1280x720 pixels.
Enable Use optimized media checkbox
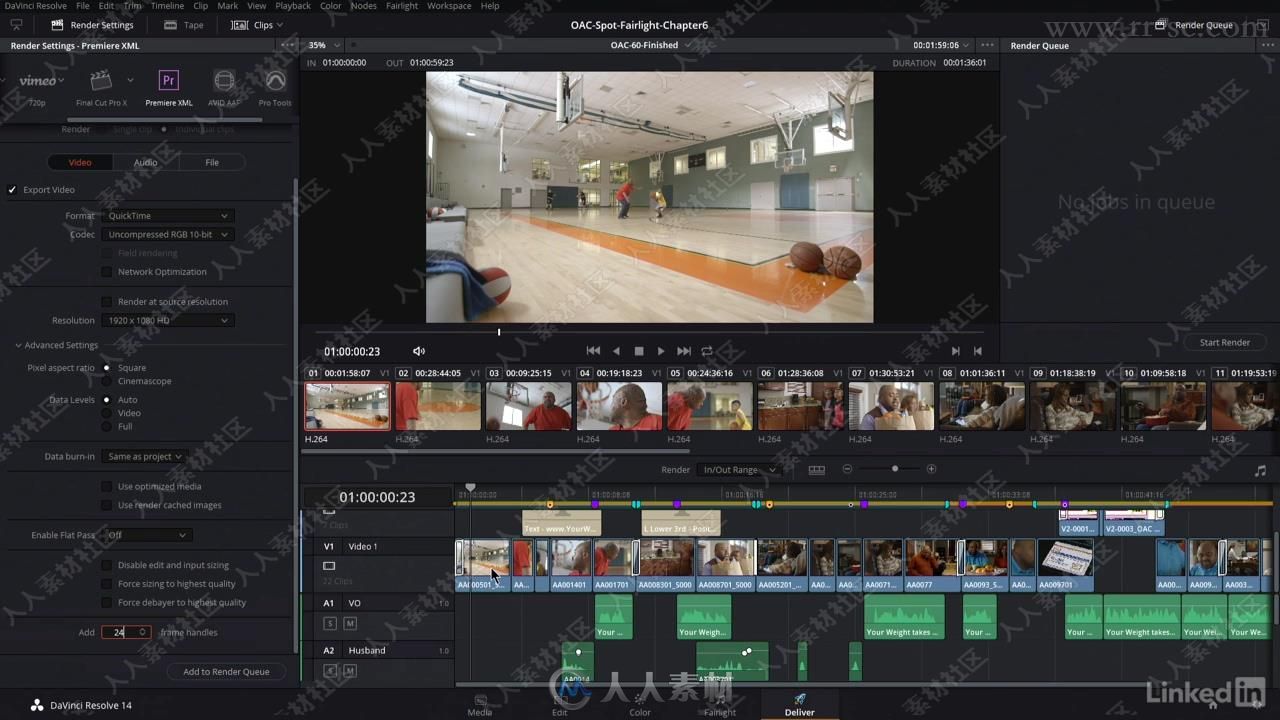pos(107,487)
